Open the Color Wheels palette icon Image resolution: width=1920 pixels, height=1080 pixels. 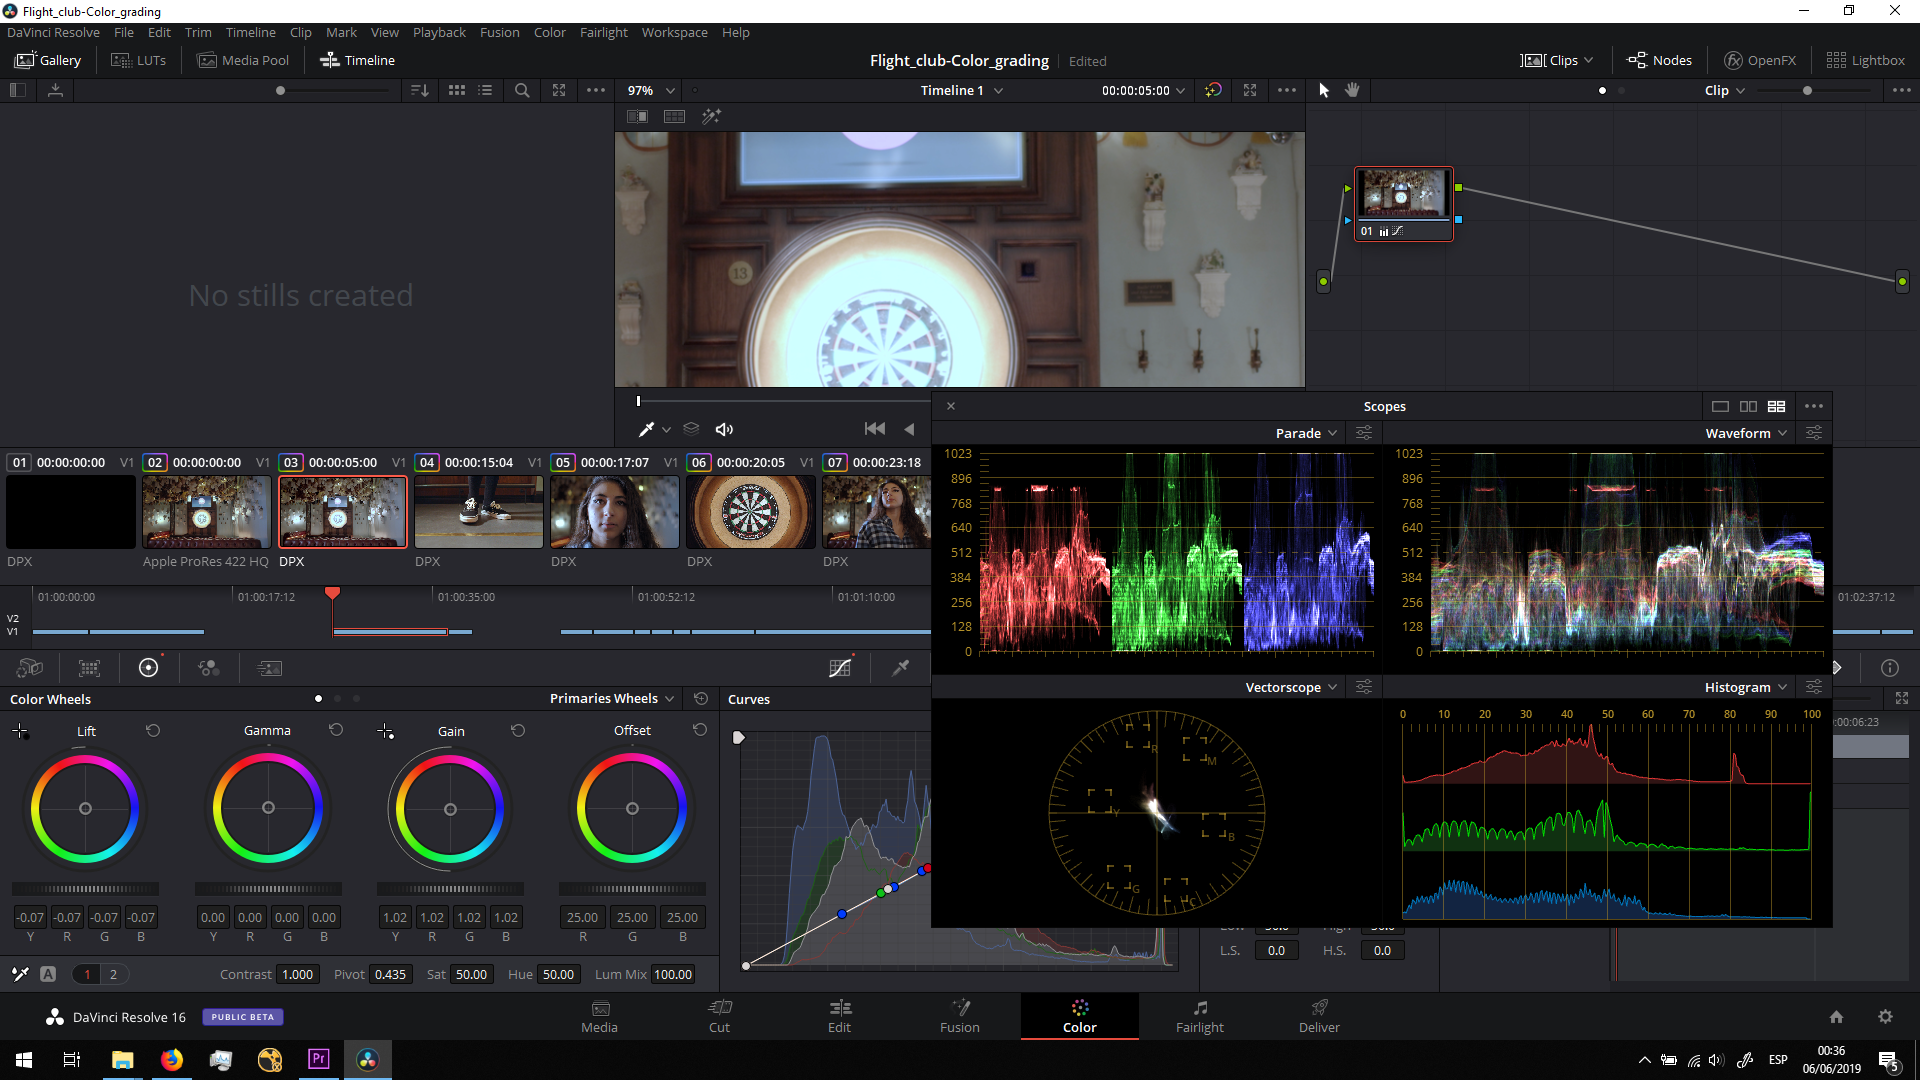click(148, 668)
